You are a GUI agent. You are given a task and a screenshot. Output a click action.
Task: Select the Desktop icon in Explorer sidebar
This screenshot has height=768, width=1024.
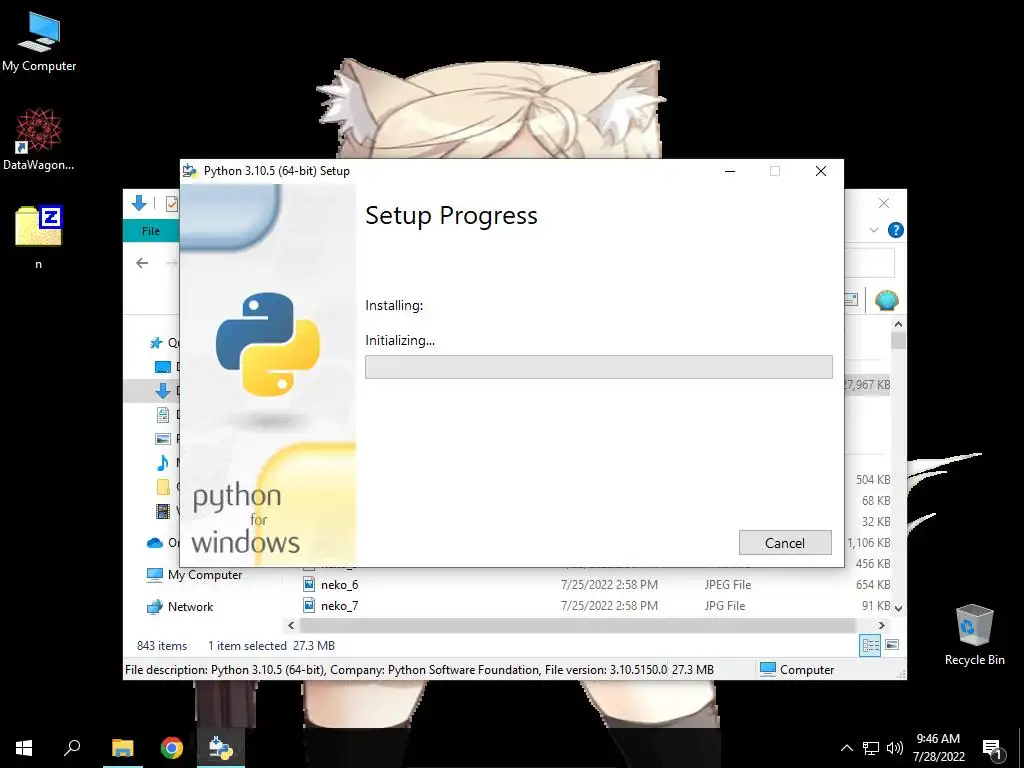tap(163, 367)
